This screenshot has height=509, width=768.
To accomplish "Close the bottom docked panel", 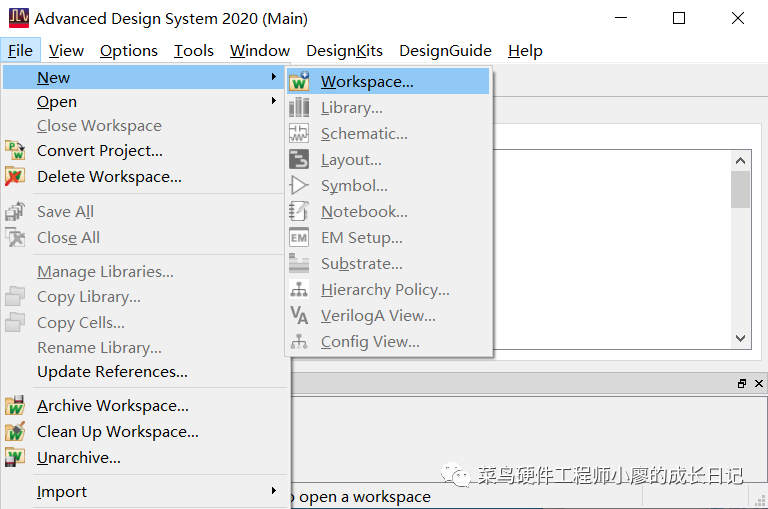I will click(x=759, y=384).
